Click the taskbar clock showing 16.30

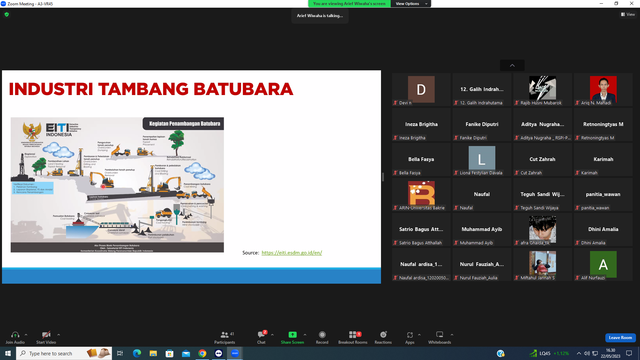click(x=611, y=353)
